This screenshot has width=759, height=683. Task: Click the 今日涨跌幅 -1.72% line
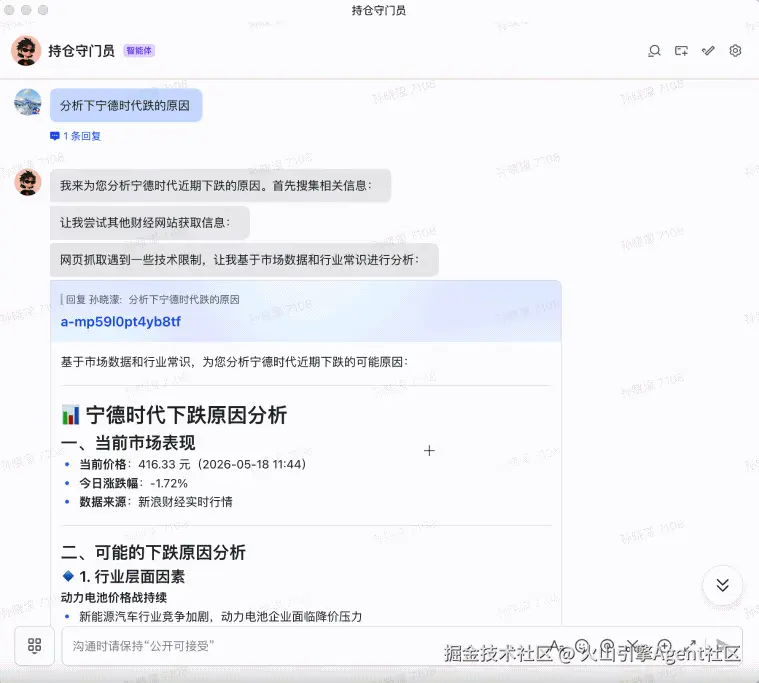click(x=134, y=484)
